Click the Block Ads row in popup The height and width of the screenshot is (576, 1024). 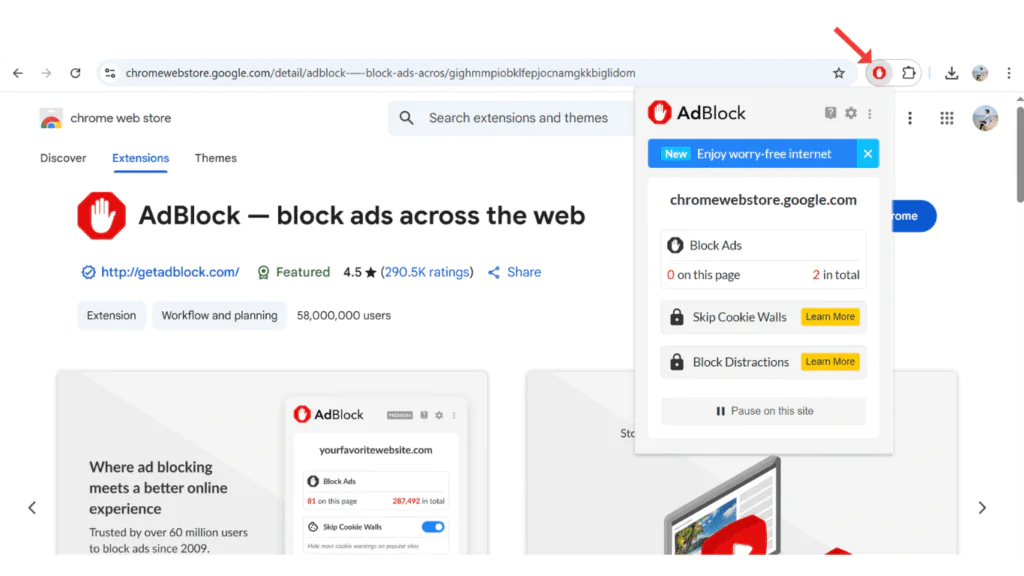tap(763, 246)
